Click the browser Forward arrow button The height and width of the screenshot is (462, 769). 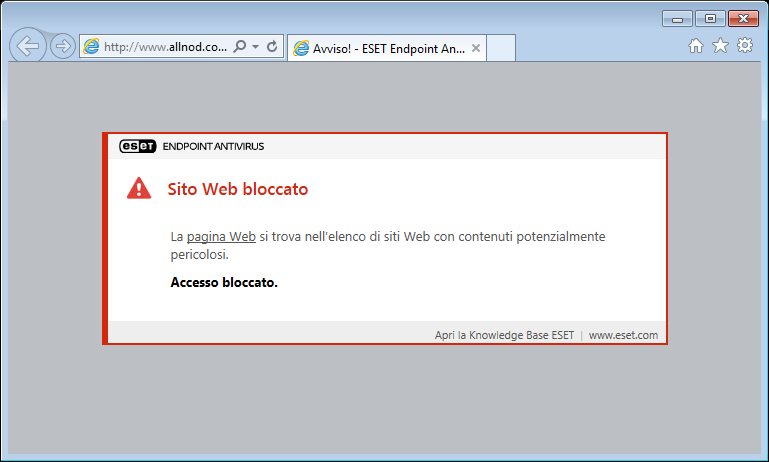pos(63,46)
